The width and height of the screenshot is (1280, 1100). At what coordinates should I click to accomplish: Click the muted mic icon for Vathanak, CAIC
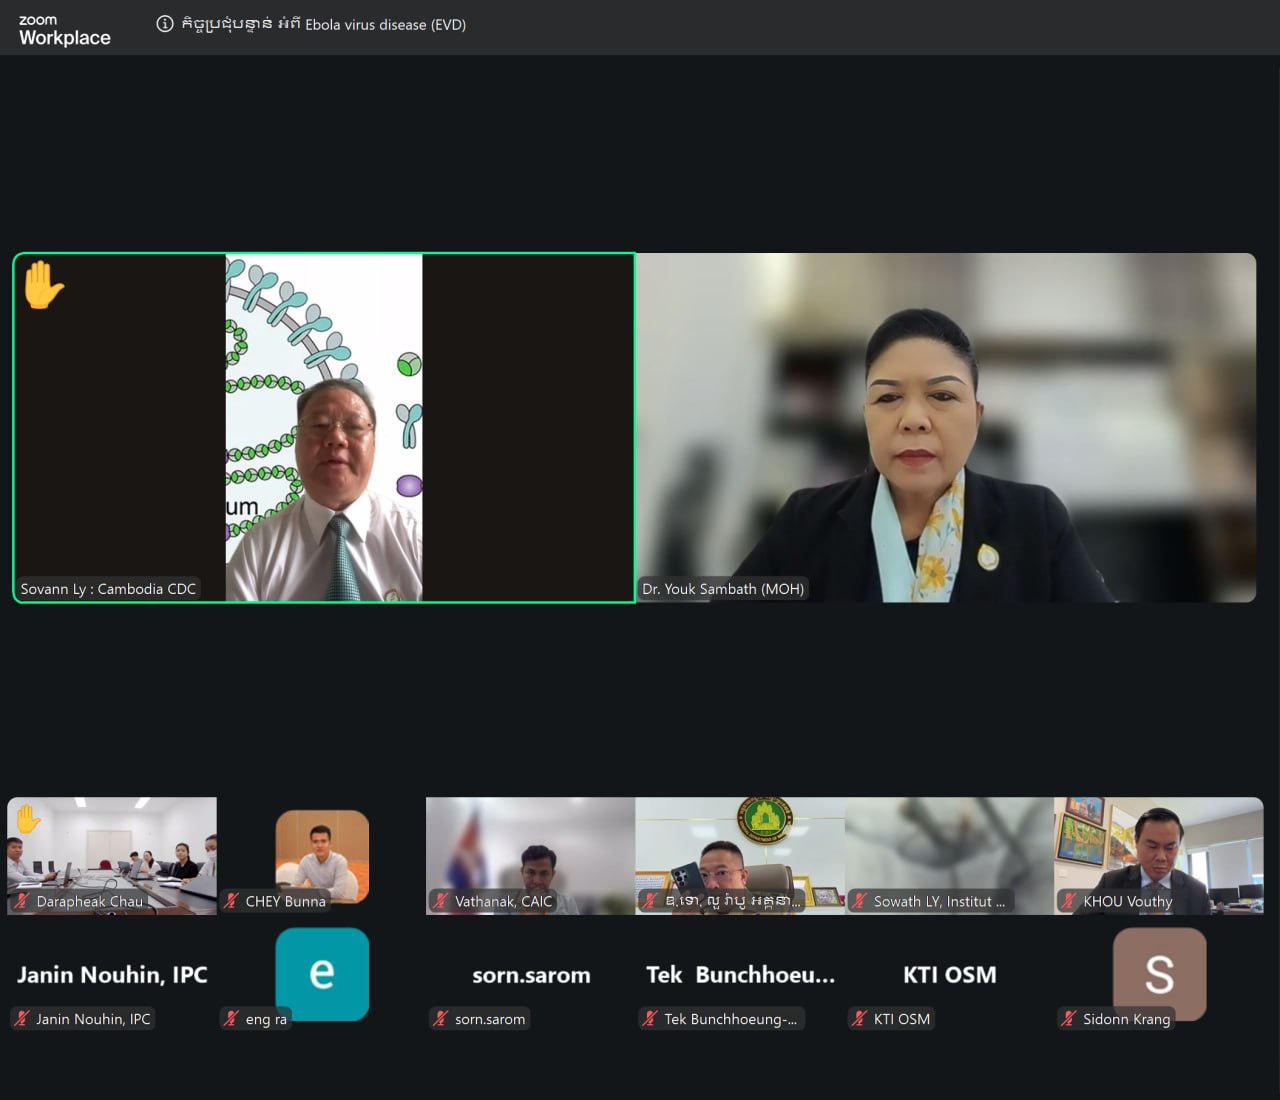click(x=441, y=901)
